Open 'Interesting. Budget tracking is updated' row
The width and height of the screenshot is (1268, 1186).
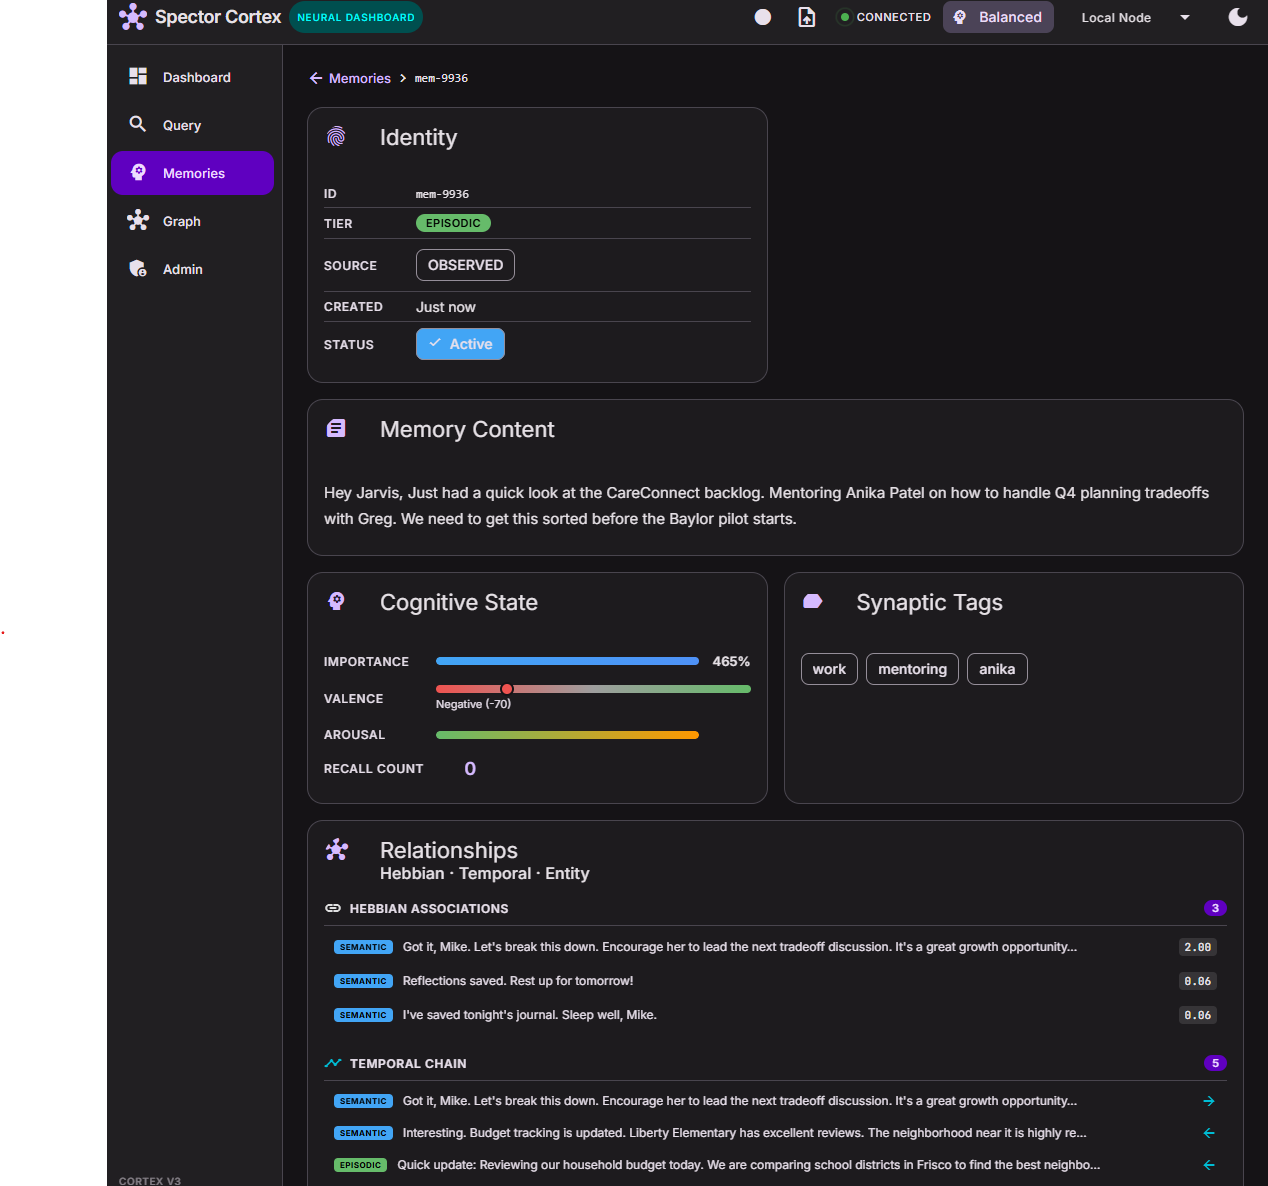(x=775, y=1133)
